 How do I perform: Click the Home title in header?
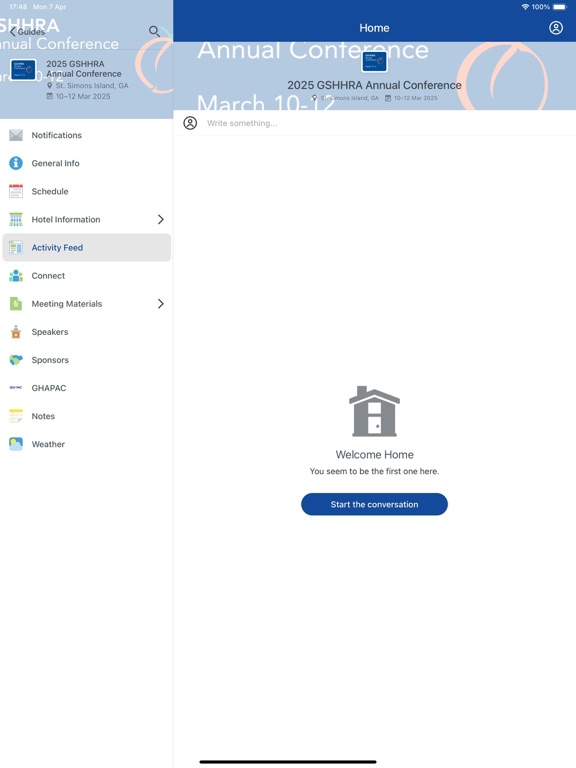point(374,28)
